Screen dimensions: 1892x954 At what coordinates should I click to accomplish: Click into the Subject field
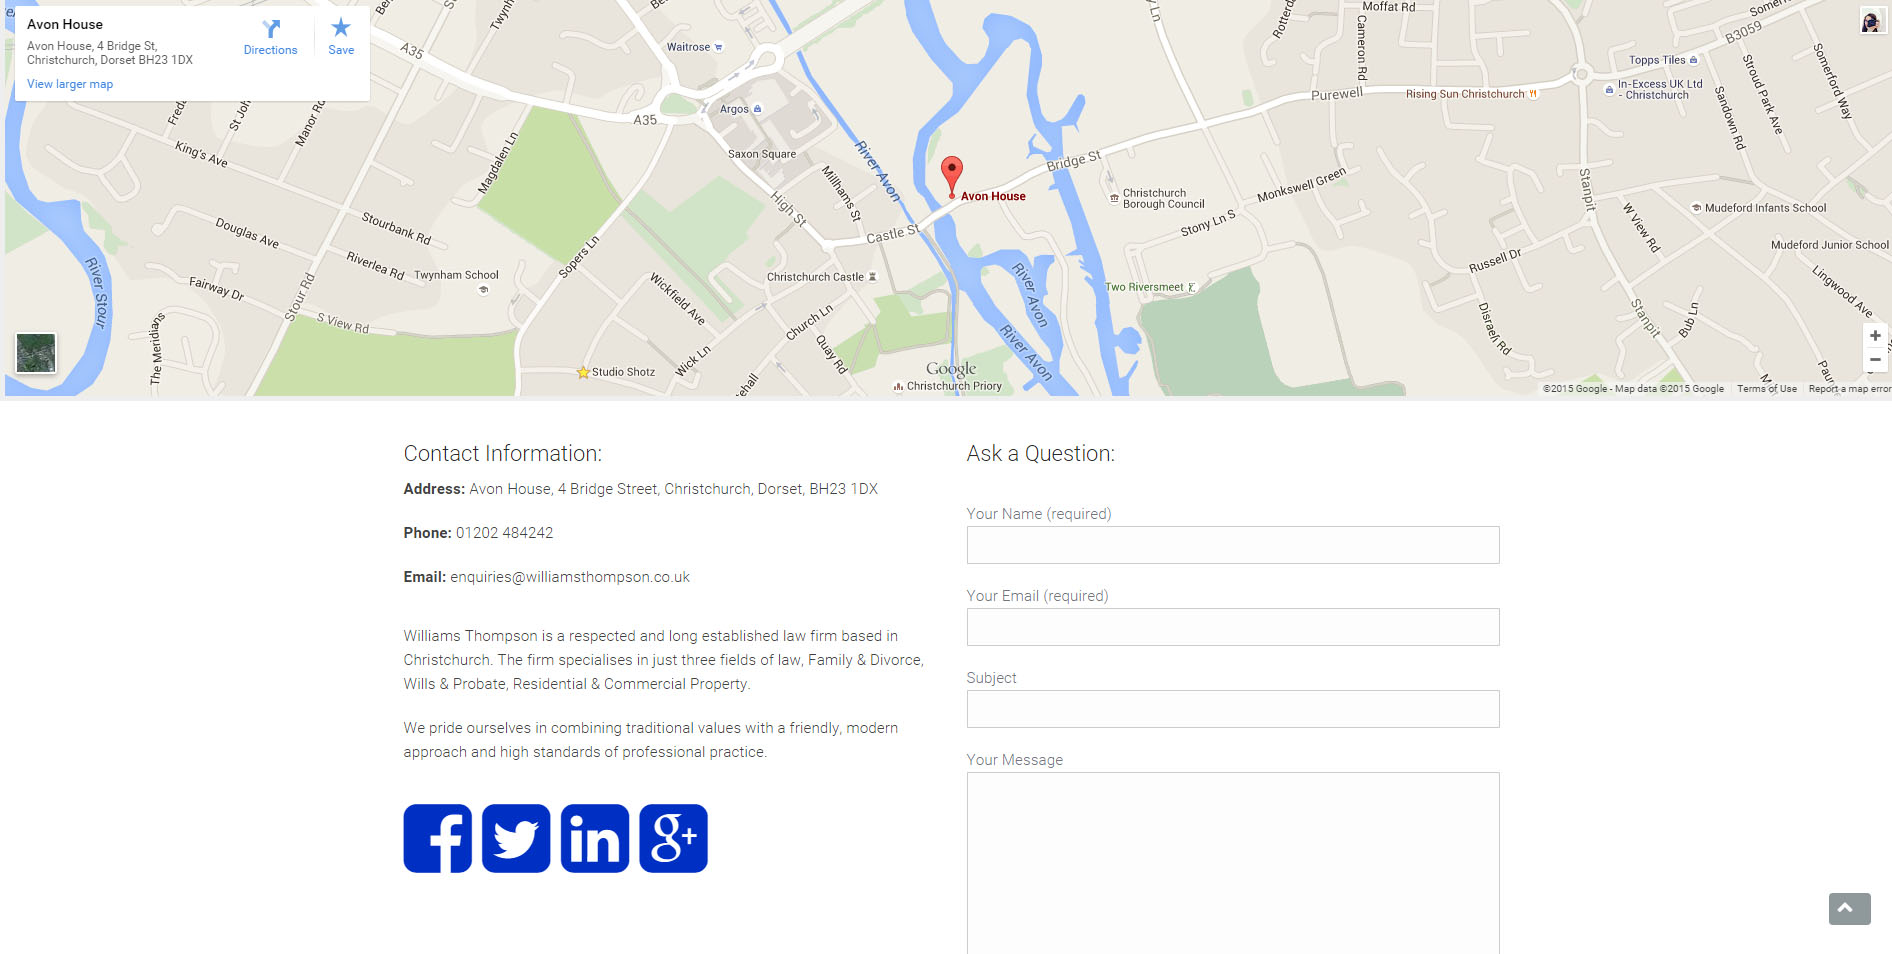coord(1232,709)
